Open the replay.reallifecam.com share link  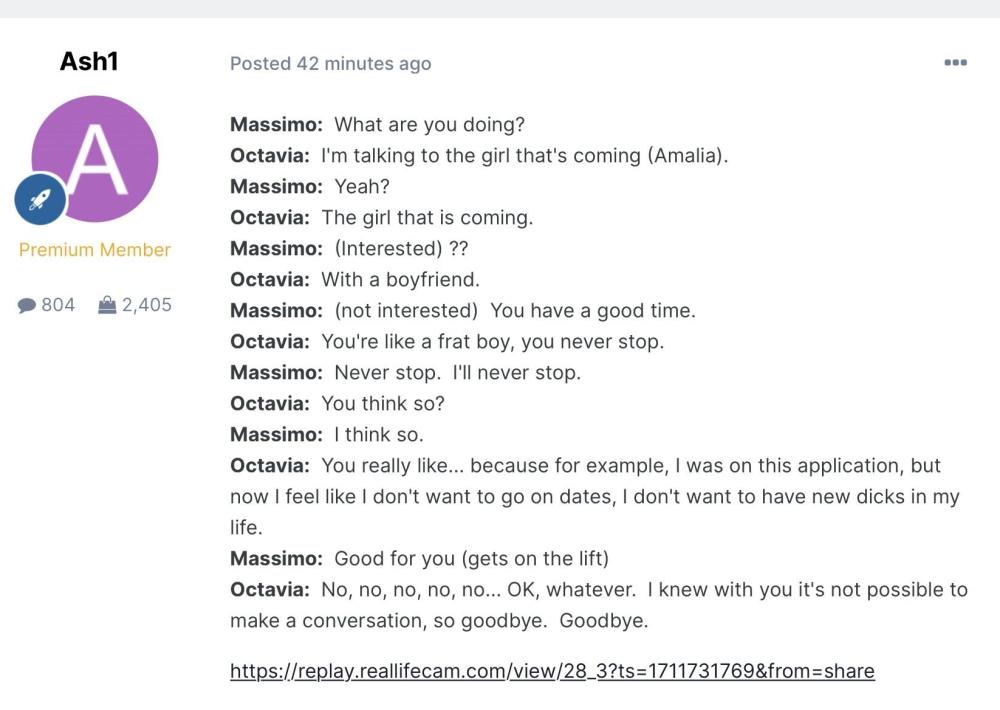pyautogui.click(x=552, y=671)
